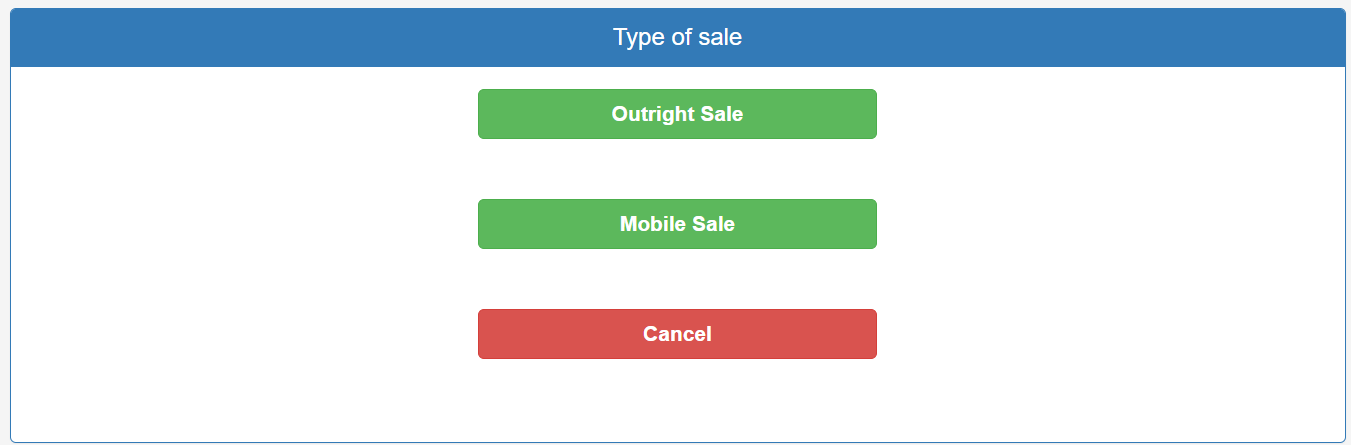Choose Outright Sale as the sale type

pyautogui.click(x=677, y=114)
